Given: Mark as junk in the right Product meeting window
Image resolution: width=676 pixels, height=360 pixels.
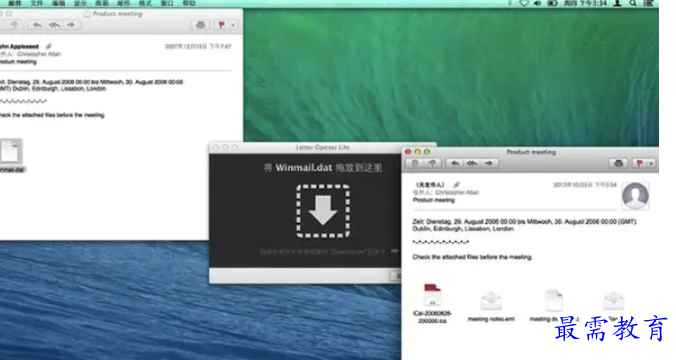Looking at the screenshot, I should pos(432,163).
